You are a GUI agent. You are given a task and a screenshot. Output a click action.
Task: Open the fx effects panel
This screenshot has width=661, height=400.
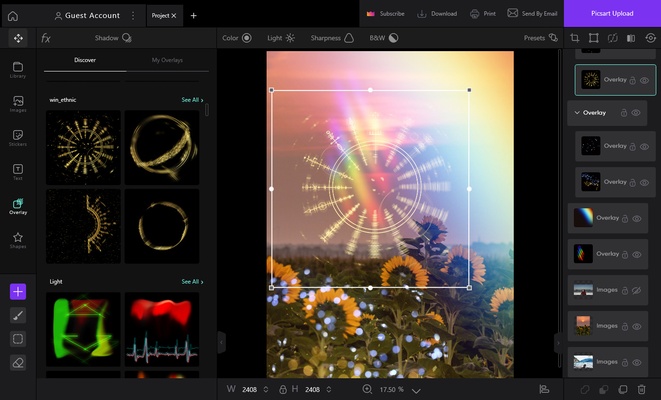pos(46,38)
